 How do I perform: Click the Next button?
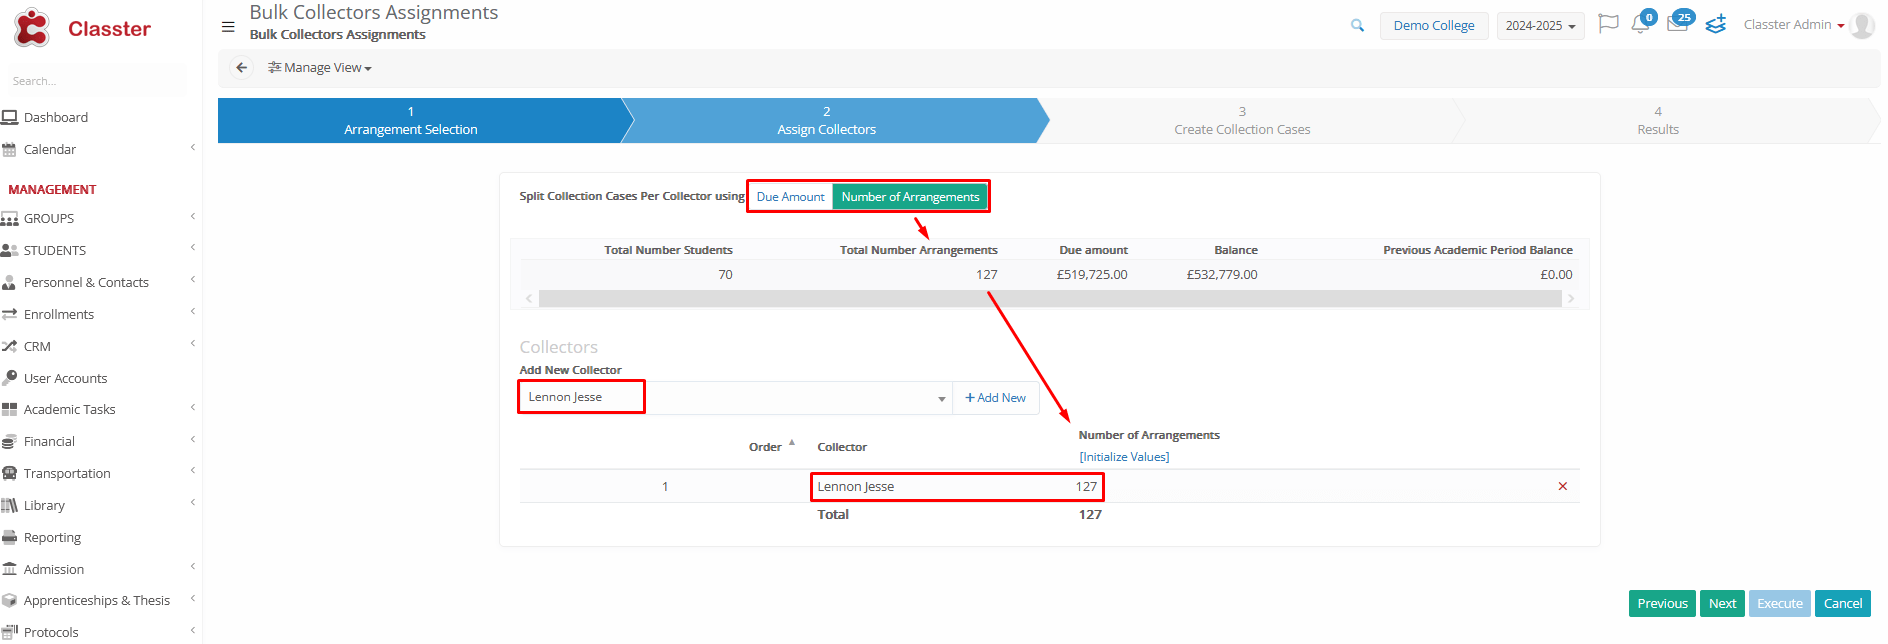[x=1722, y=604]
